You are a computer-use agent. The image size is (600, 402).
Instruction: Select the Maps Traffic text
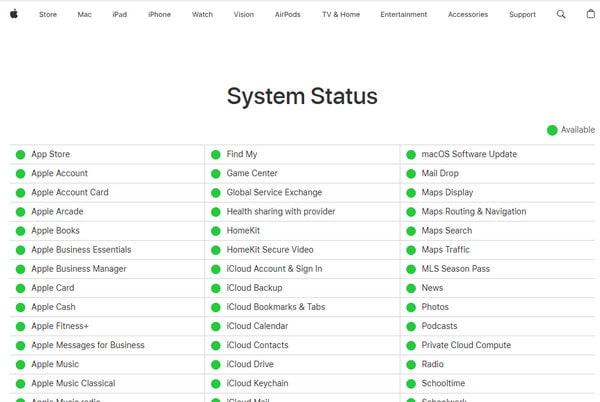[x=446, y=250]
